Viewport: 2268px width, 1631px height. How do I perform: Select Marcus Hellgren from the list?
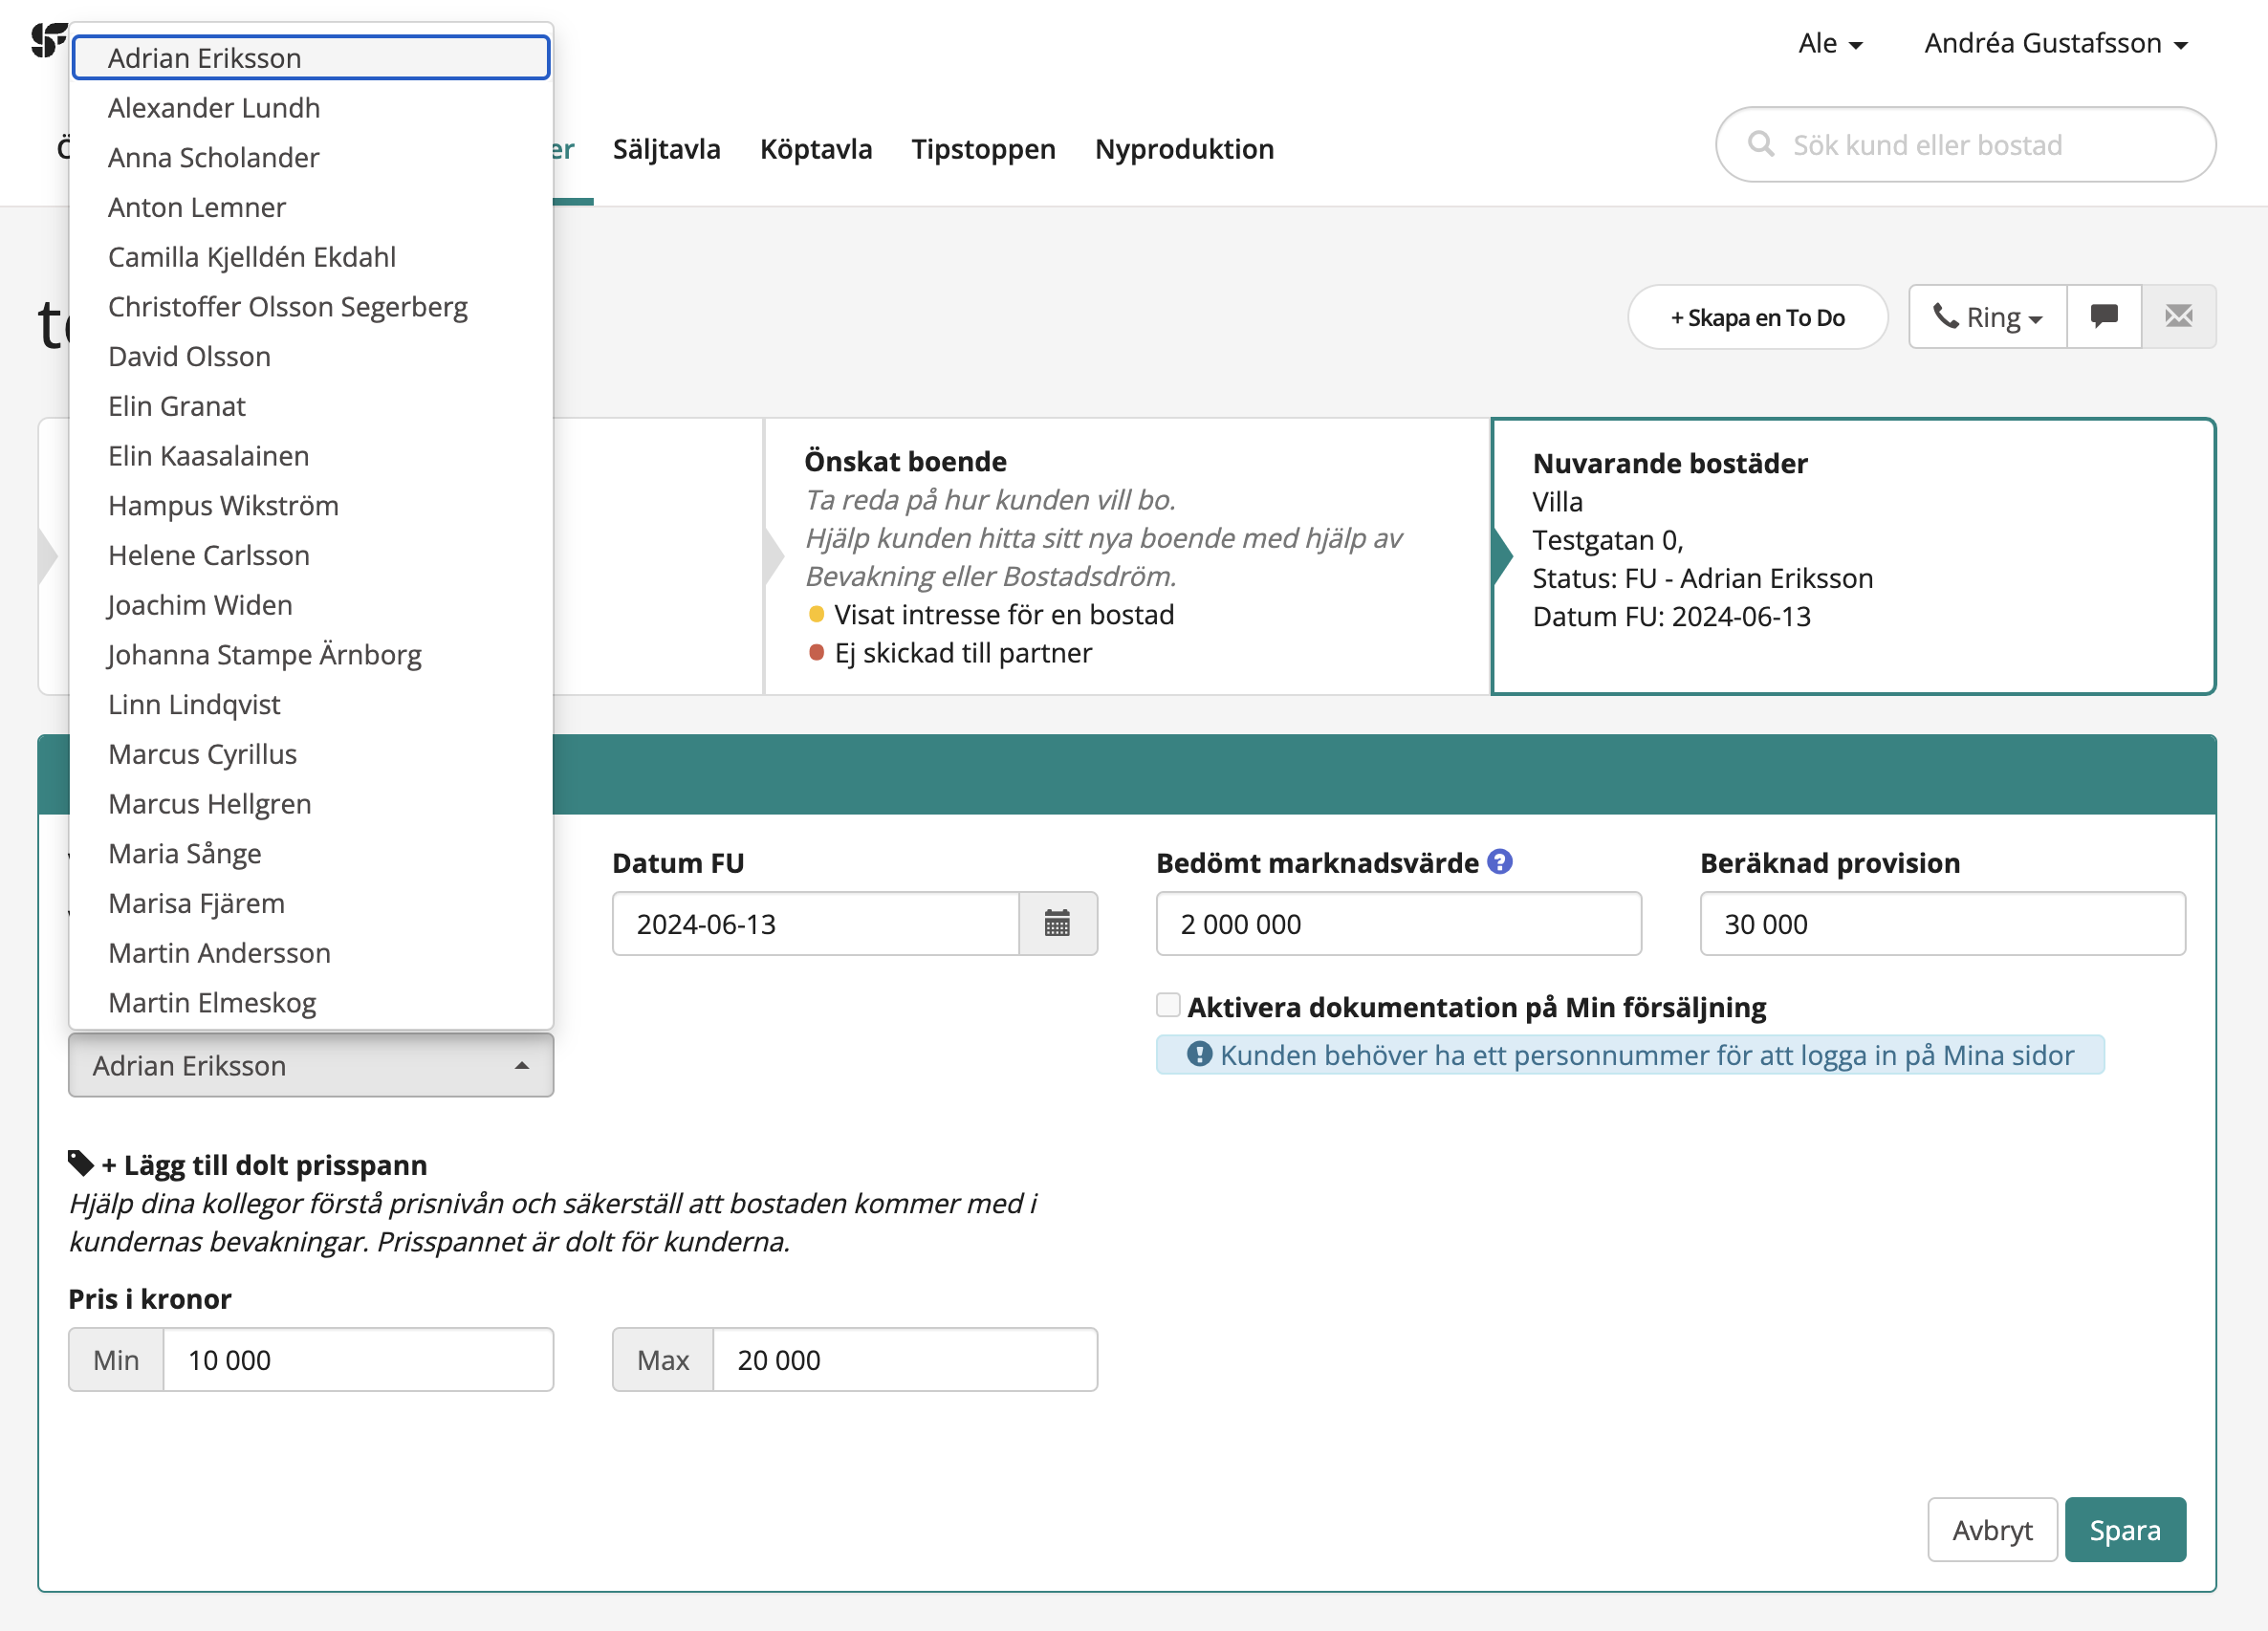[210, 804]
